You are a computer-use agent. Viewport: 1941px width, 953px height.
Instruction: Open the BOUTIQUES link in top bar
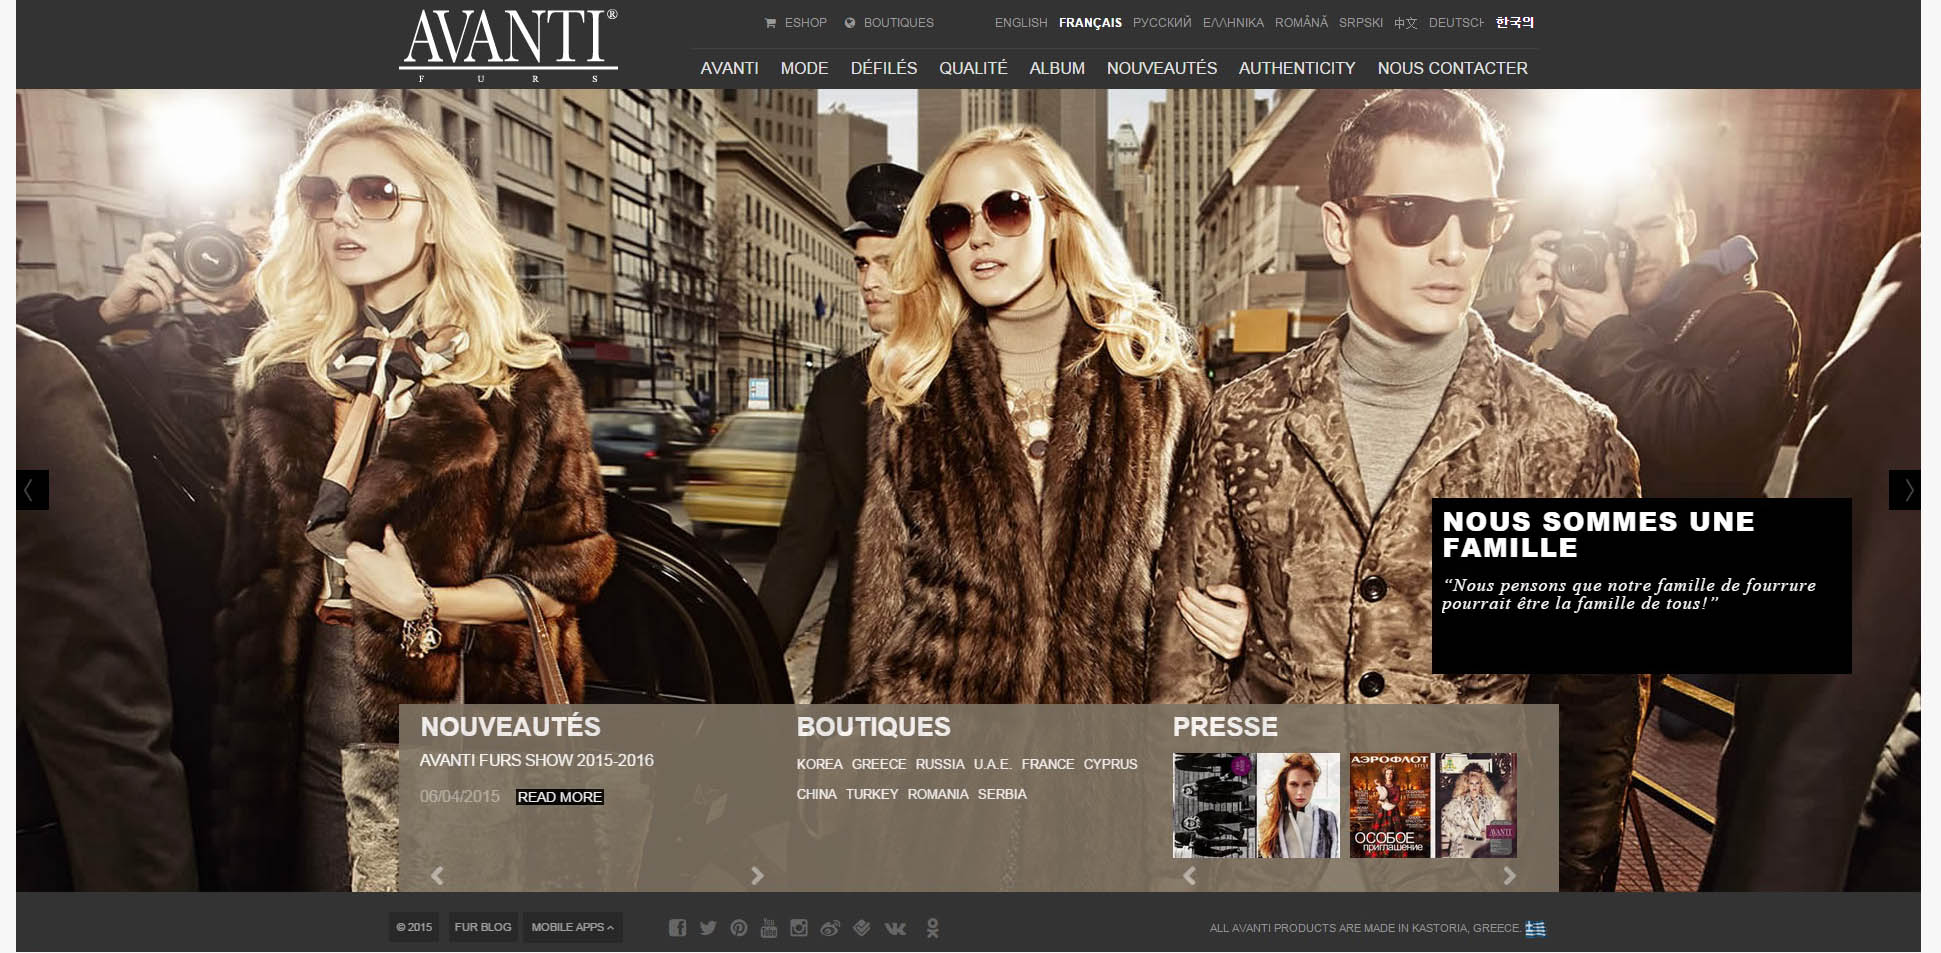(889, 22)
